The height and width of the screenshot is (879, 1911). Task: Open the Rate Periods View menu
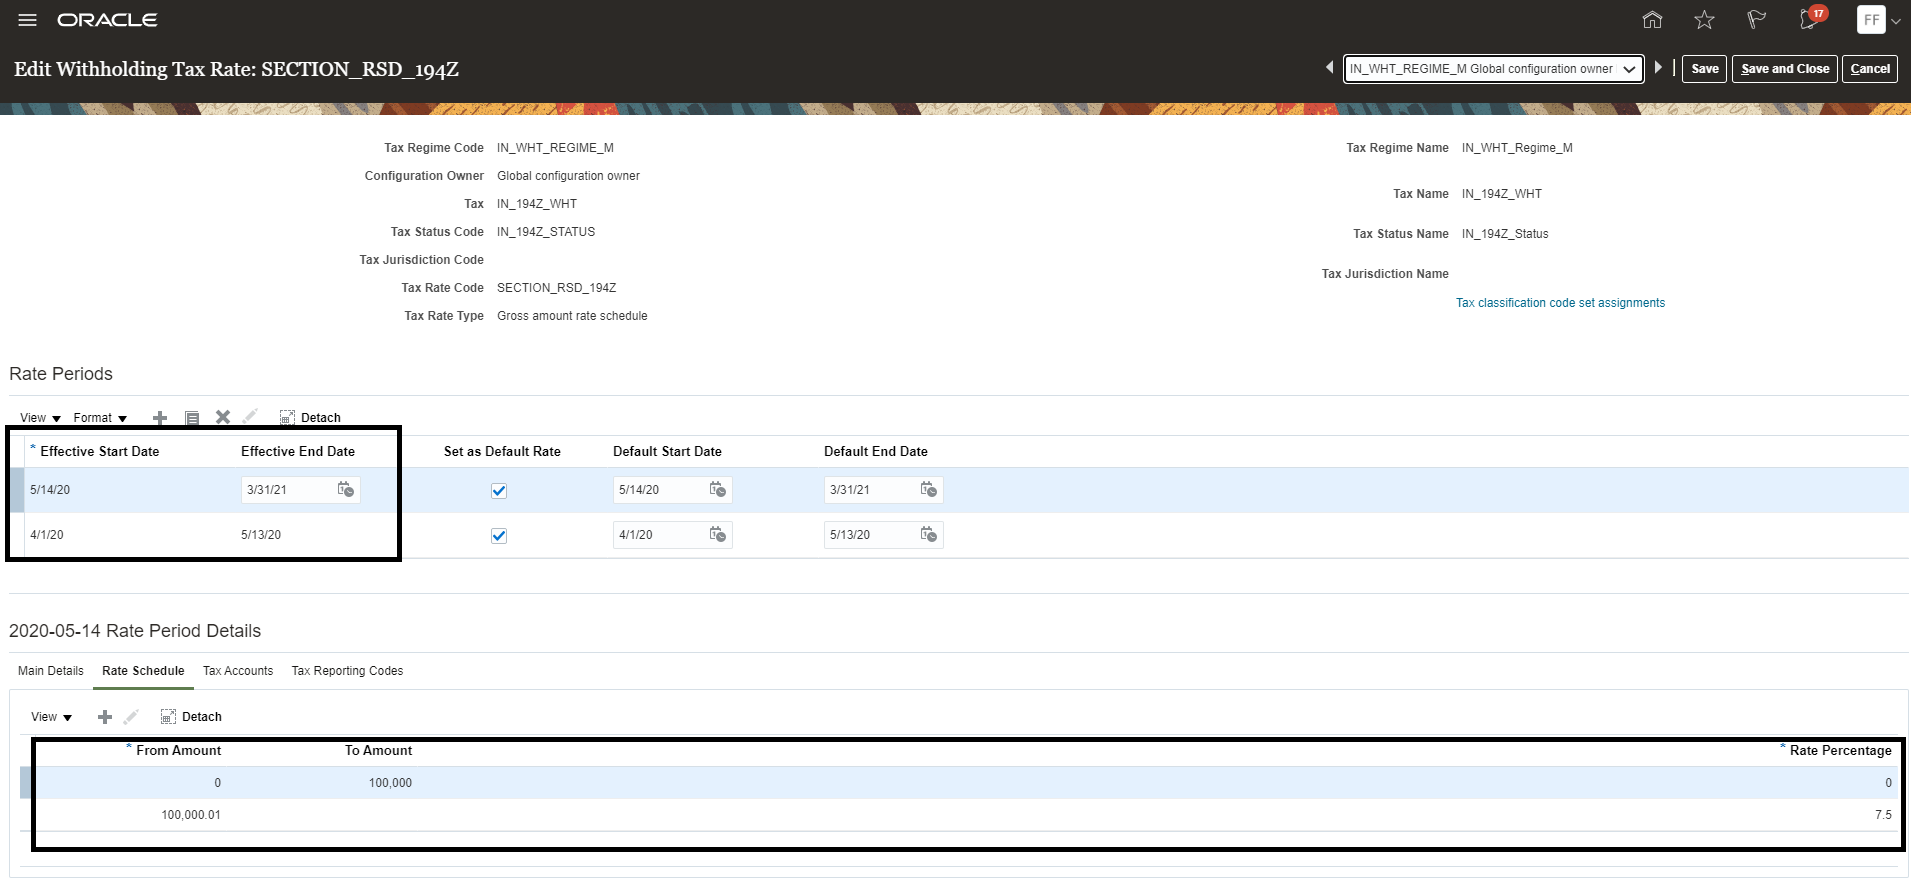(40, 418)
